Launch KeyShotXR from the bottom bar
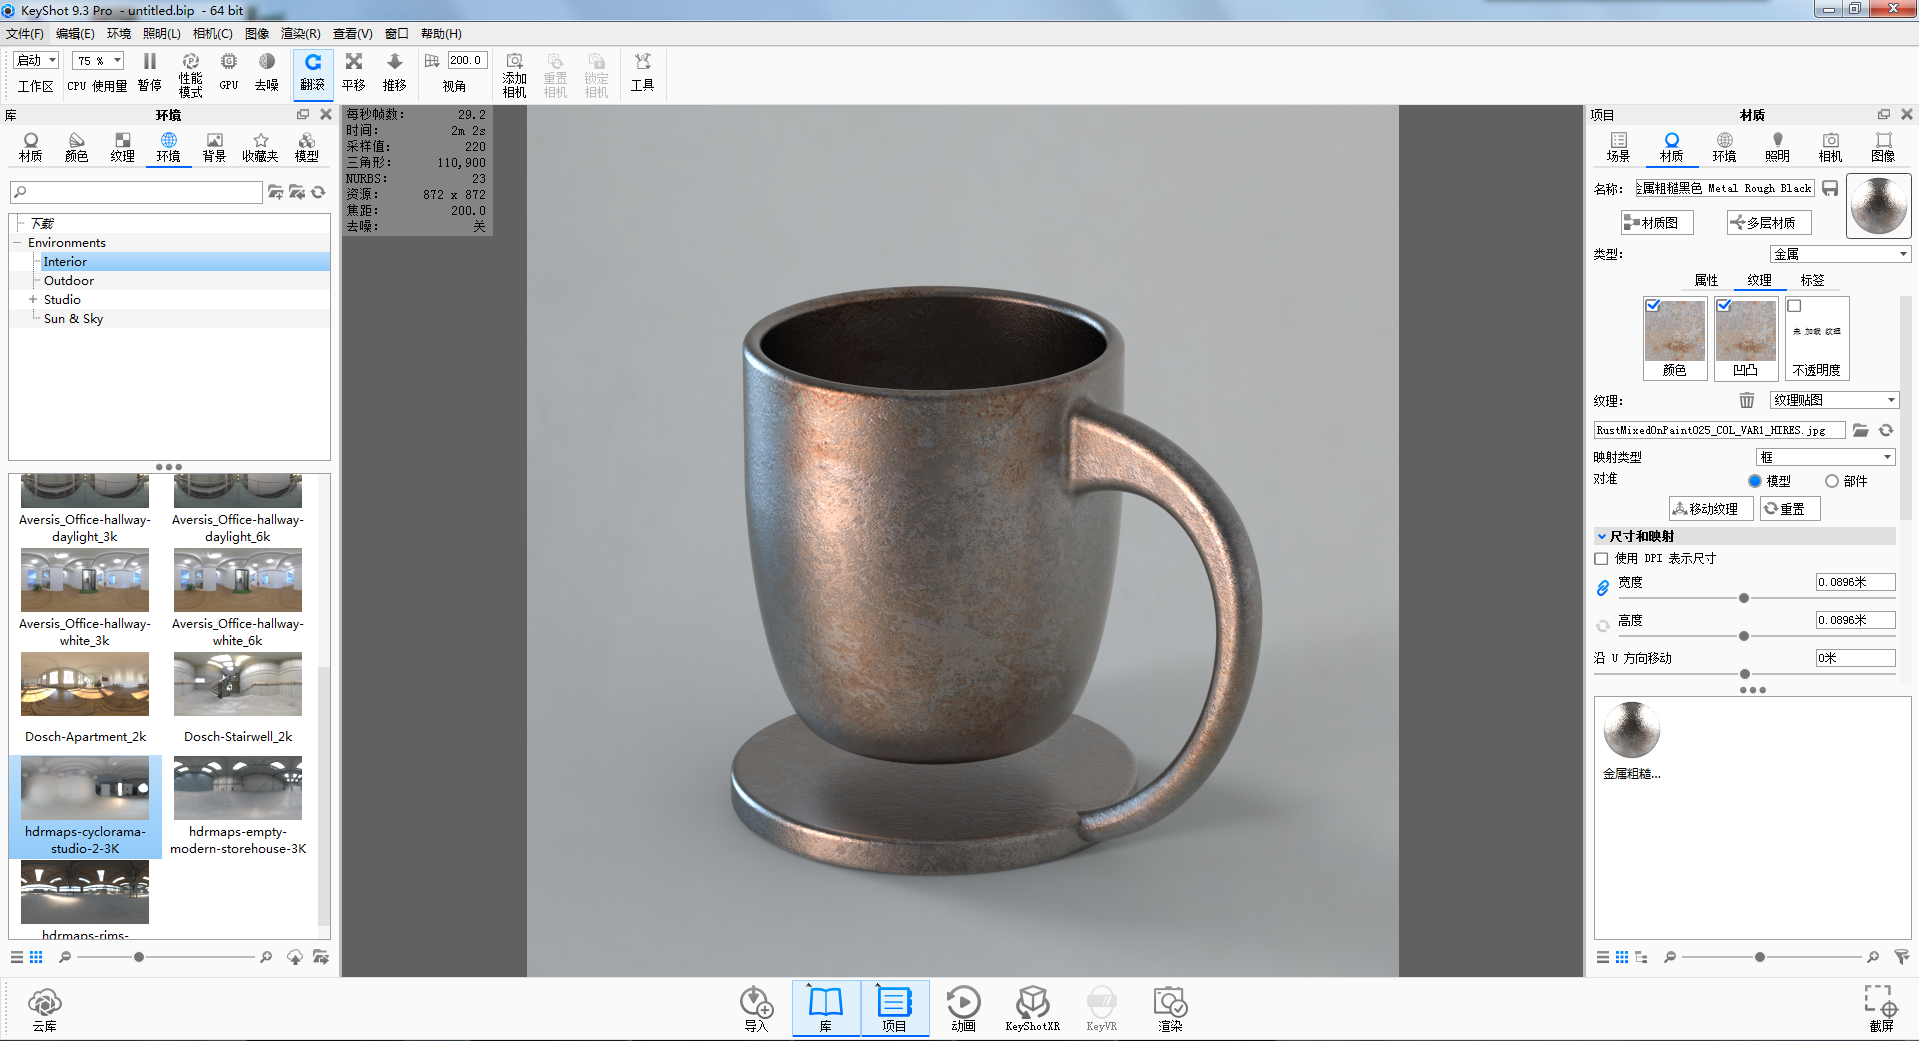This screenshot has width=1919, height=1041. 1032,1009
